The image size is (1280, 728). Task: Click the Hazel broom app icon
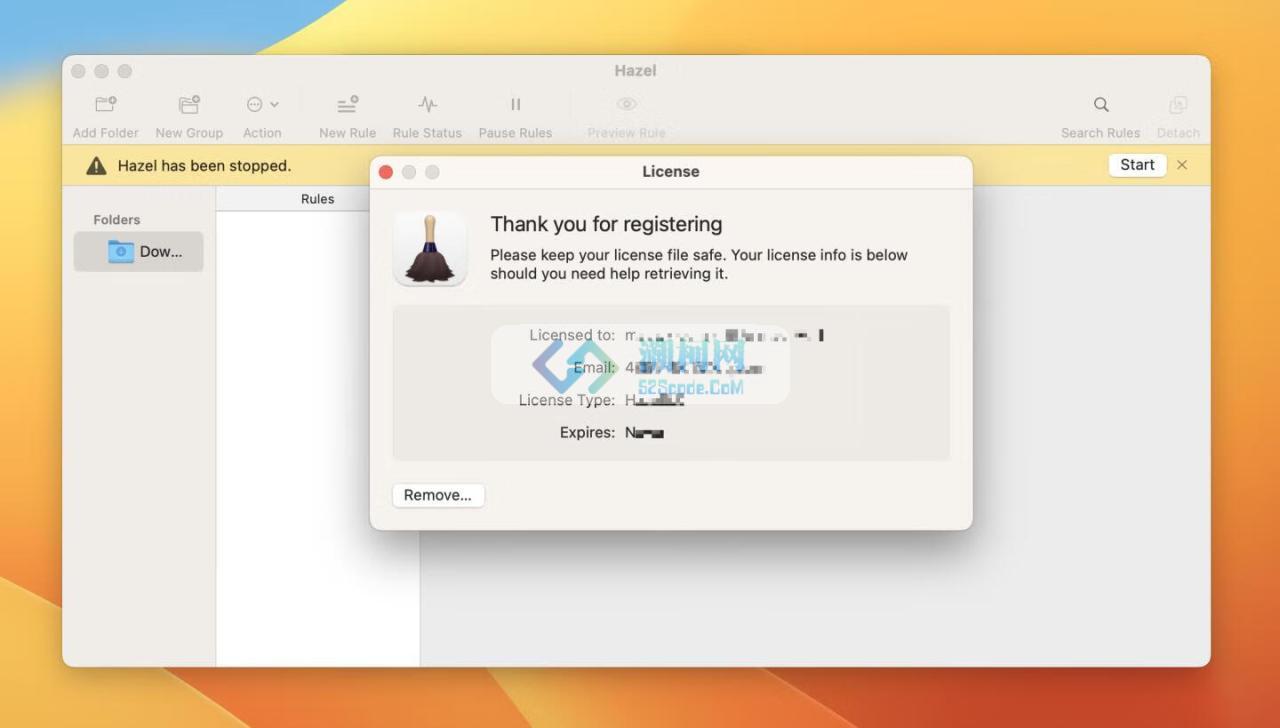(x=430, y=249)
